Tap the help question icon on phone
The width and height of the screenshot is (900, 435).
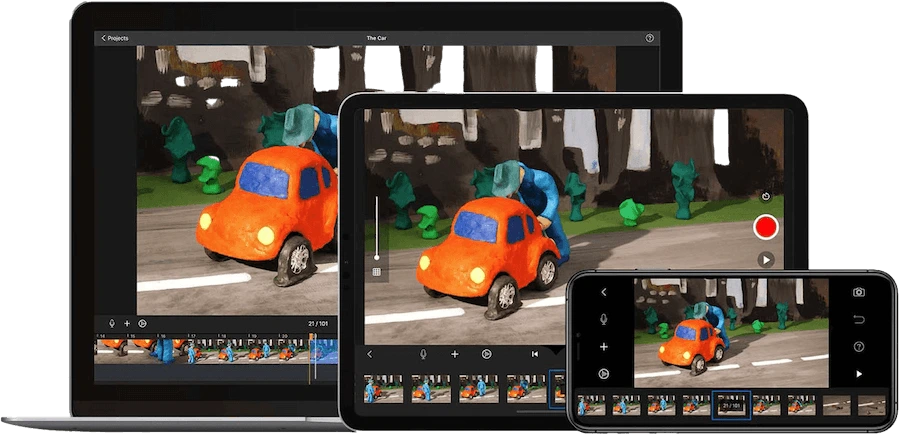click(x=859, y=347)
